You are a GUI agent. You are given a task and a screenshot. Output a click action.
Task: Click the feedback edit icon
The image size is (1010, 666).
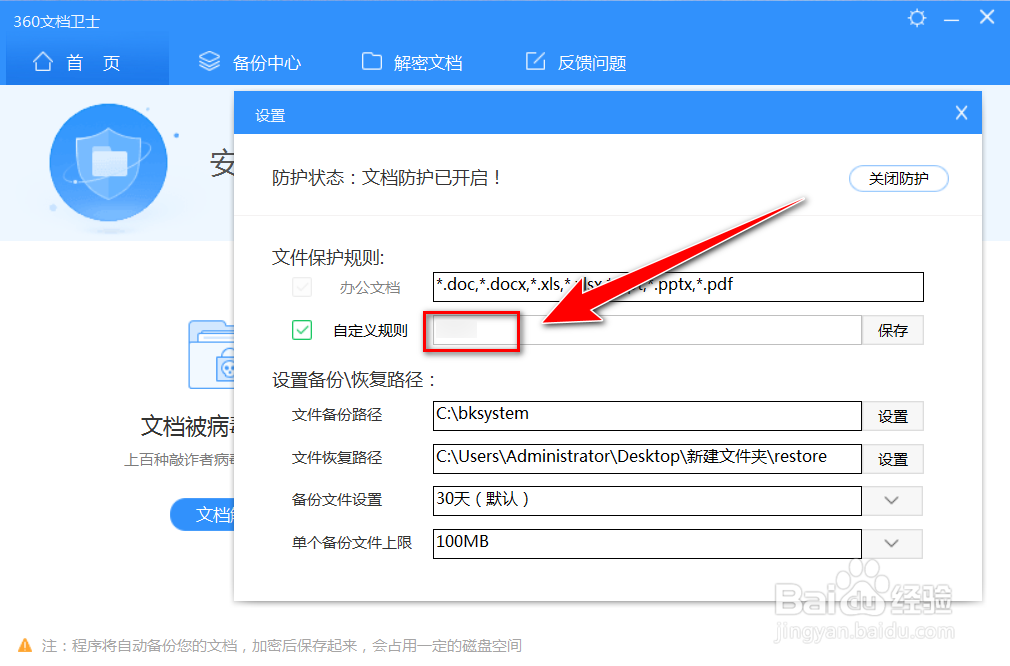[535, 61]
